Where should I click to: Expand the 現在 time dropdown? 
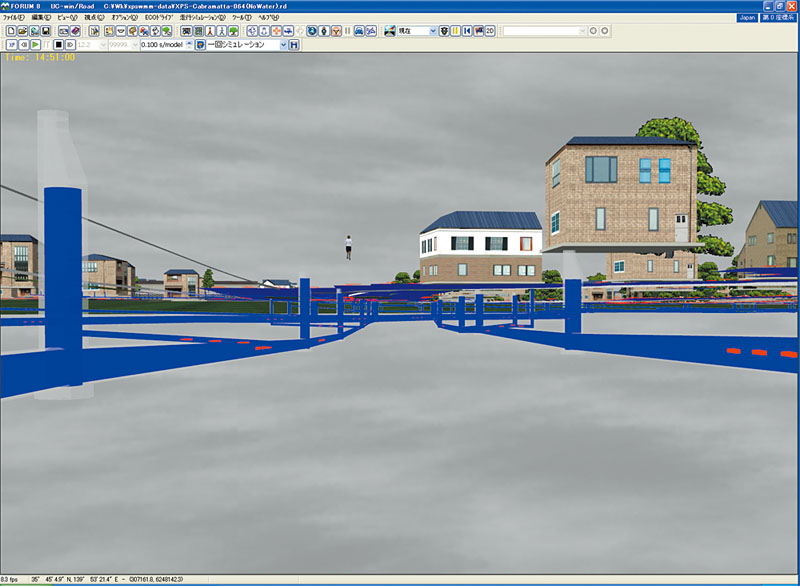[x=432, y=31]
